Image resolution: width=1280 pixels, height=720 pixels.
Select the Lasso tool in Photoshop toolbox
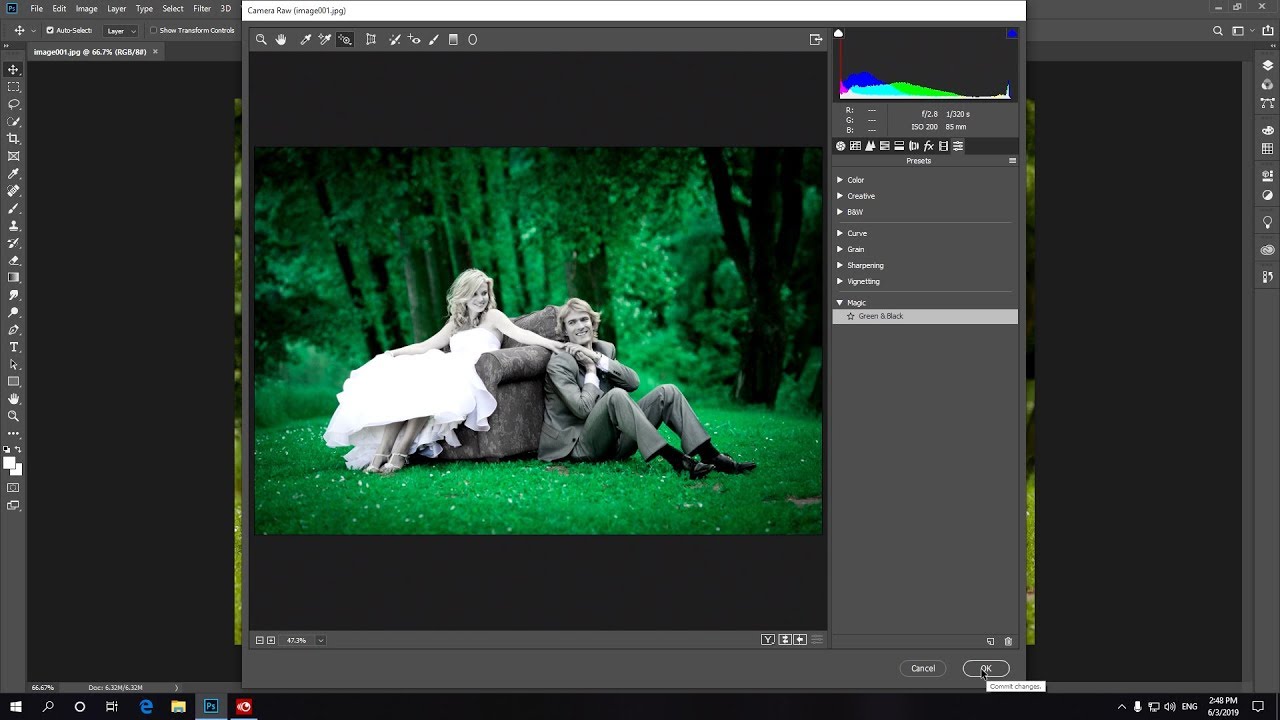[x=13, y=104]
